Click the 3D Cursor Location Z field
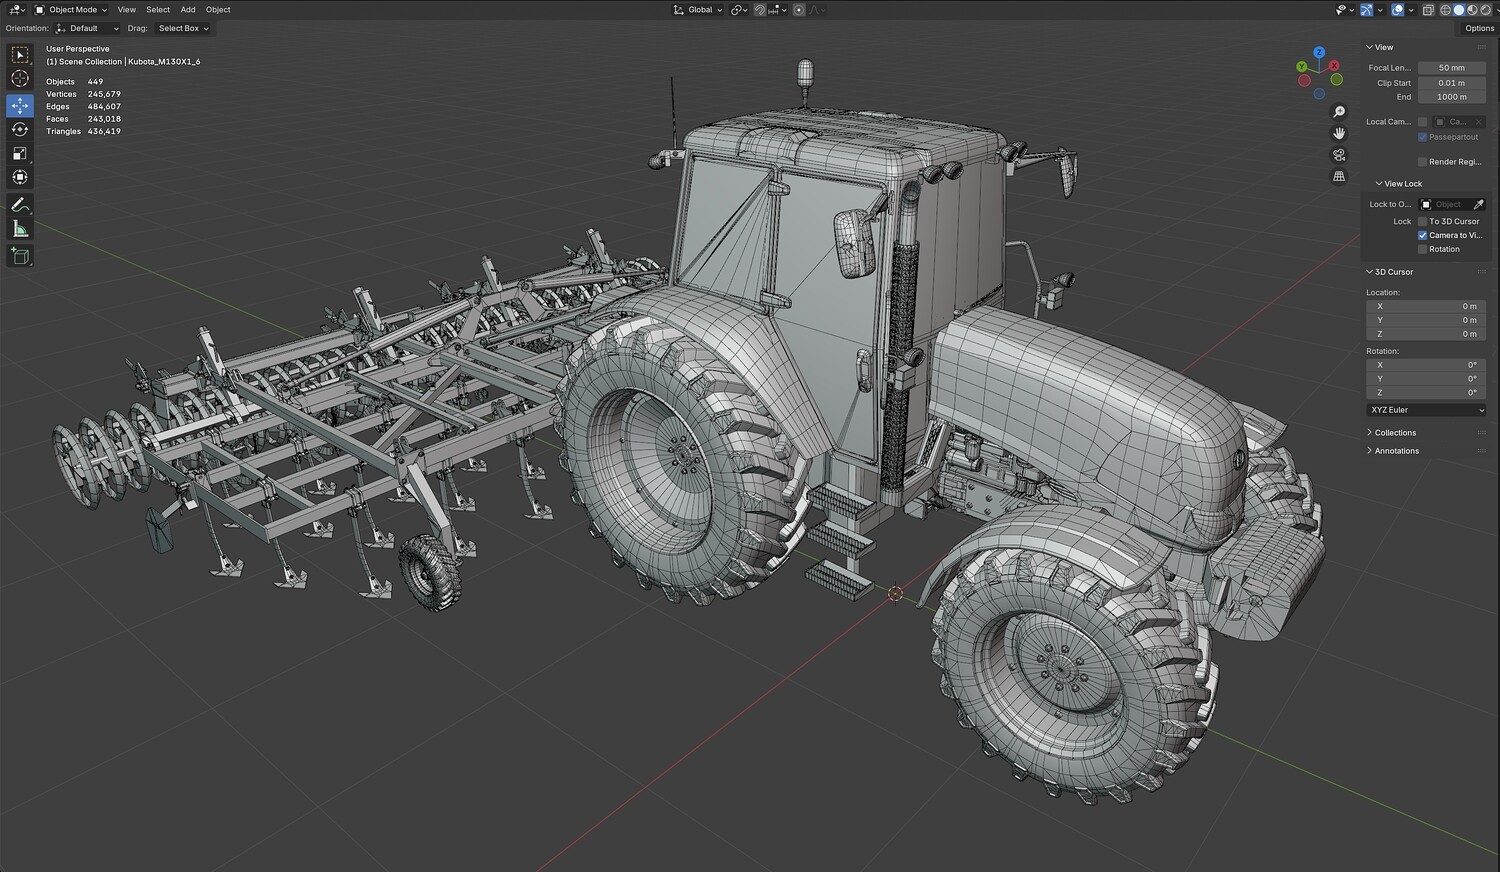Image resolution: width=1500 pixels, height=872 pixels. [x=1426, y=334]
